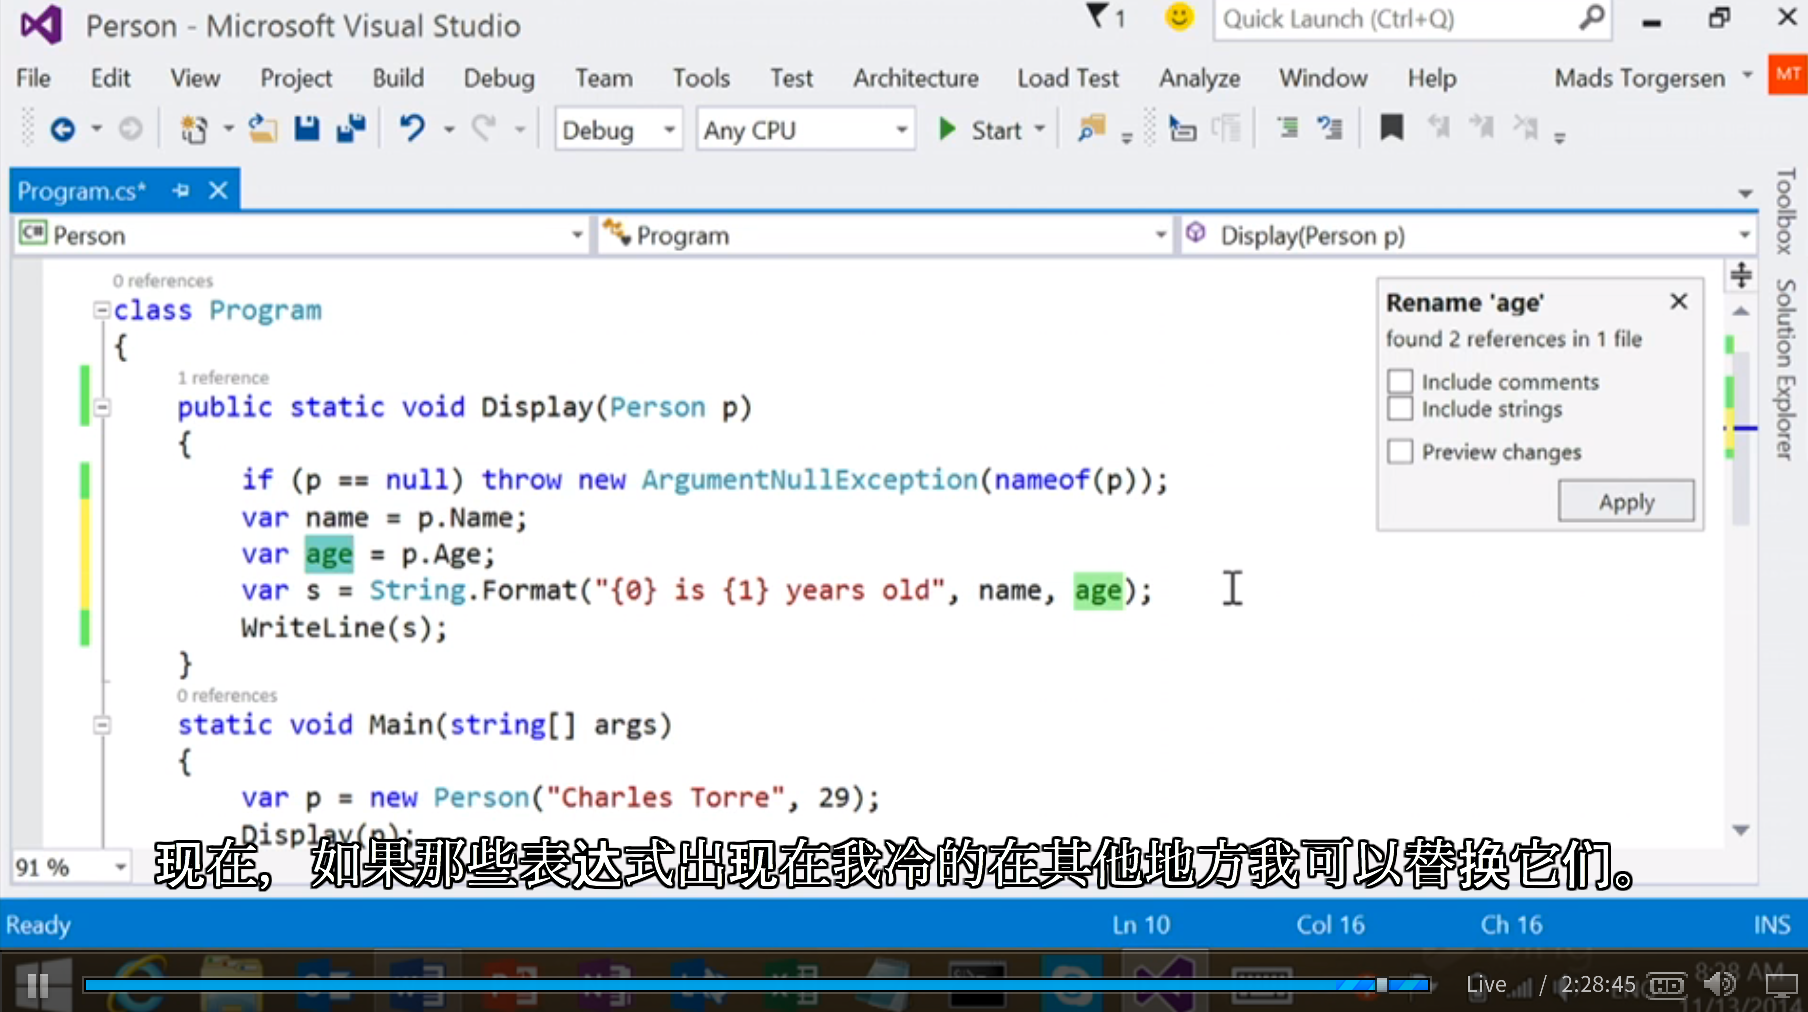Click the Quick Launch search magnifier icon
This screenshot has width=1808, height=1012.
[x=1591, y=18]
